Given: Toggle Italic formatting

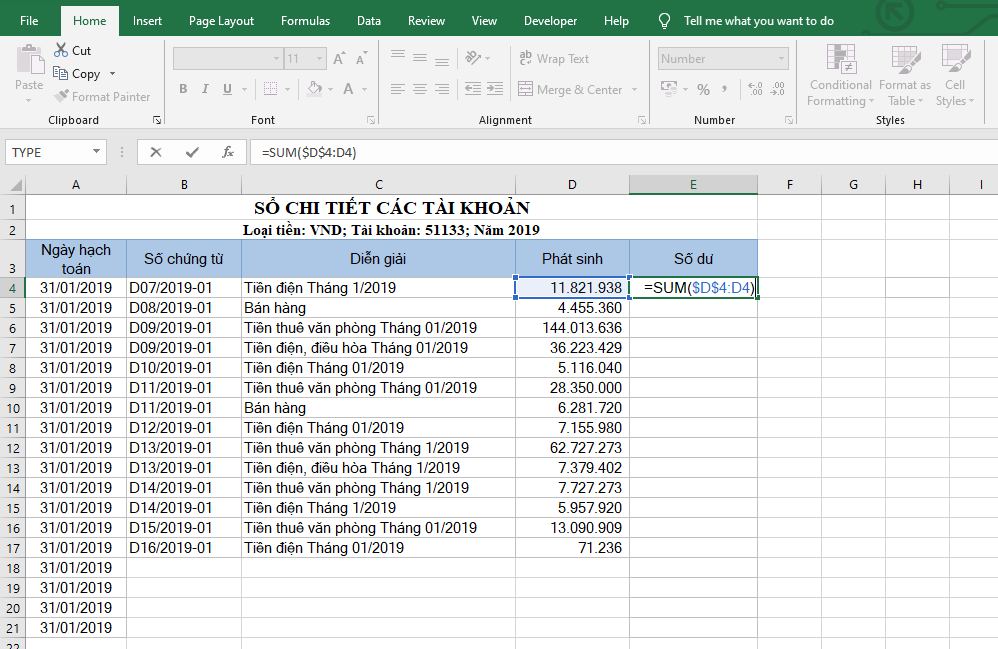Looking at the screenshot, I should point(206,90).
